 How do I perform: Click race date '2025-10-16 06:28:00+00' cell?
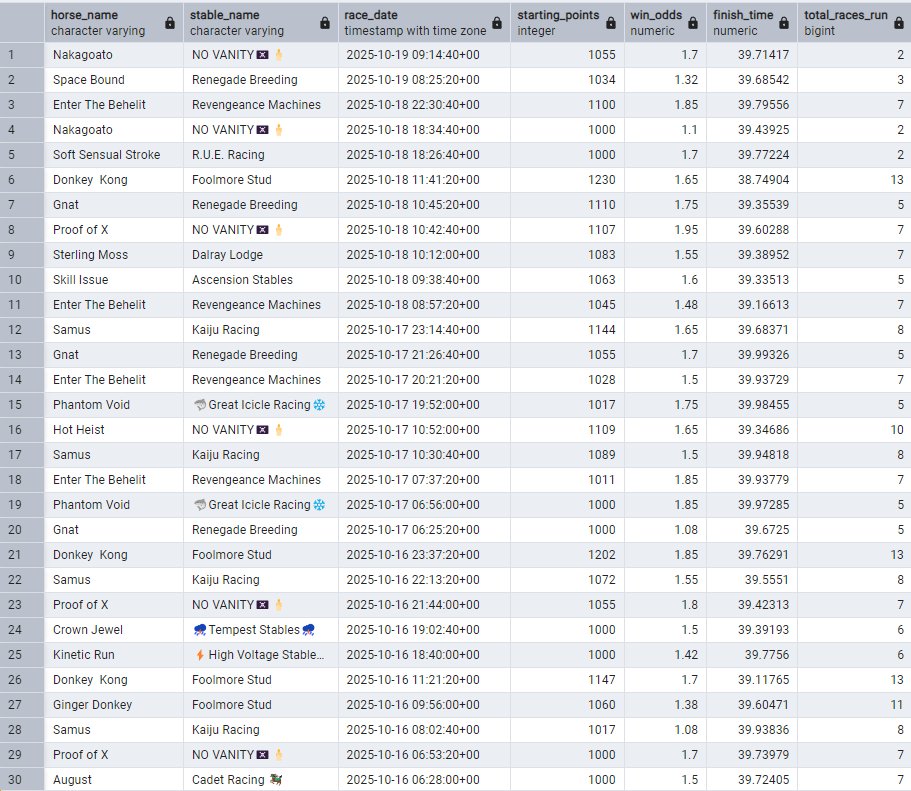click(424, 779)
